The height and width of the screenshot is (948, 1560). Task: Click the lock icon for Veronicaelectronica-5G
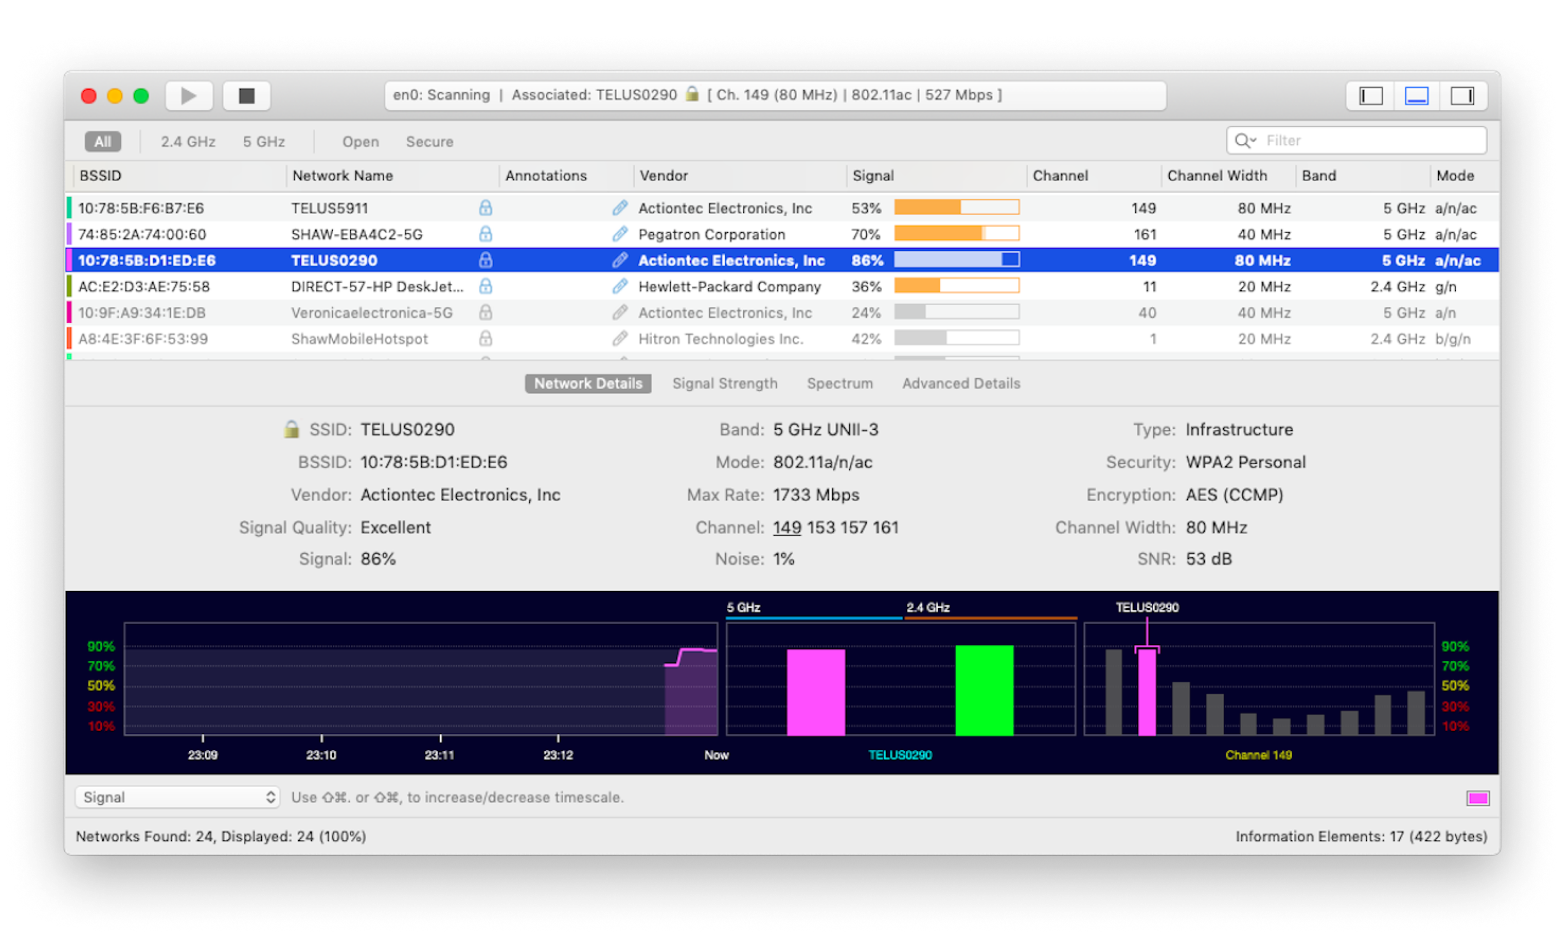(485, 312)
